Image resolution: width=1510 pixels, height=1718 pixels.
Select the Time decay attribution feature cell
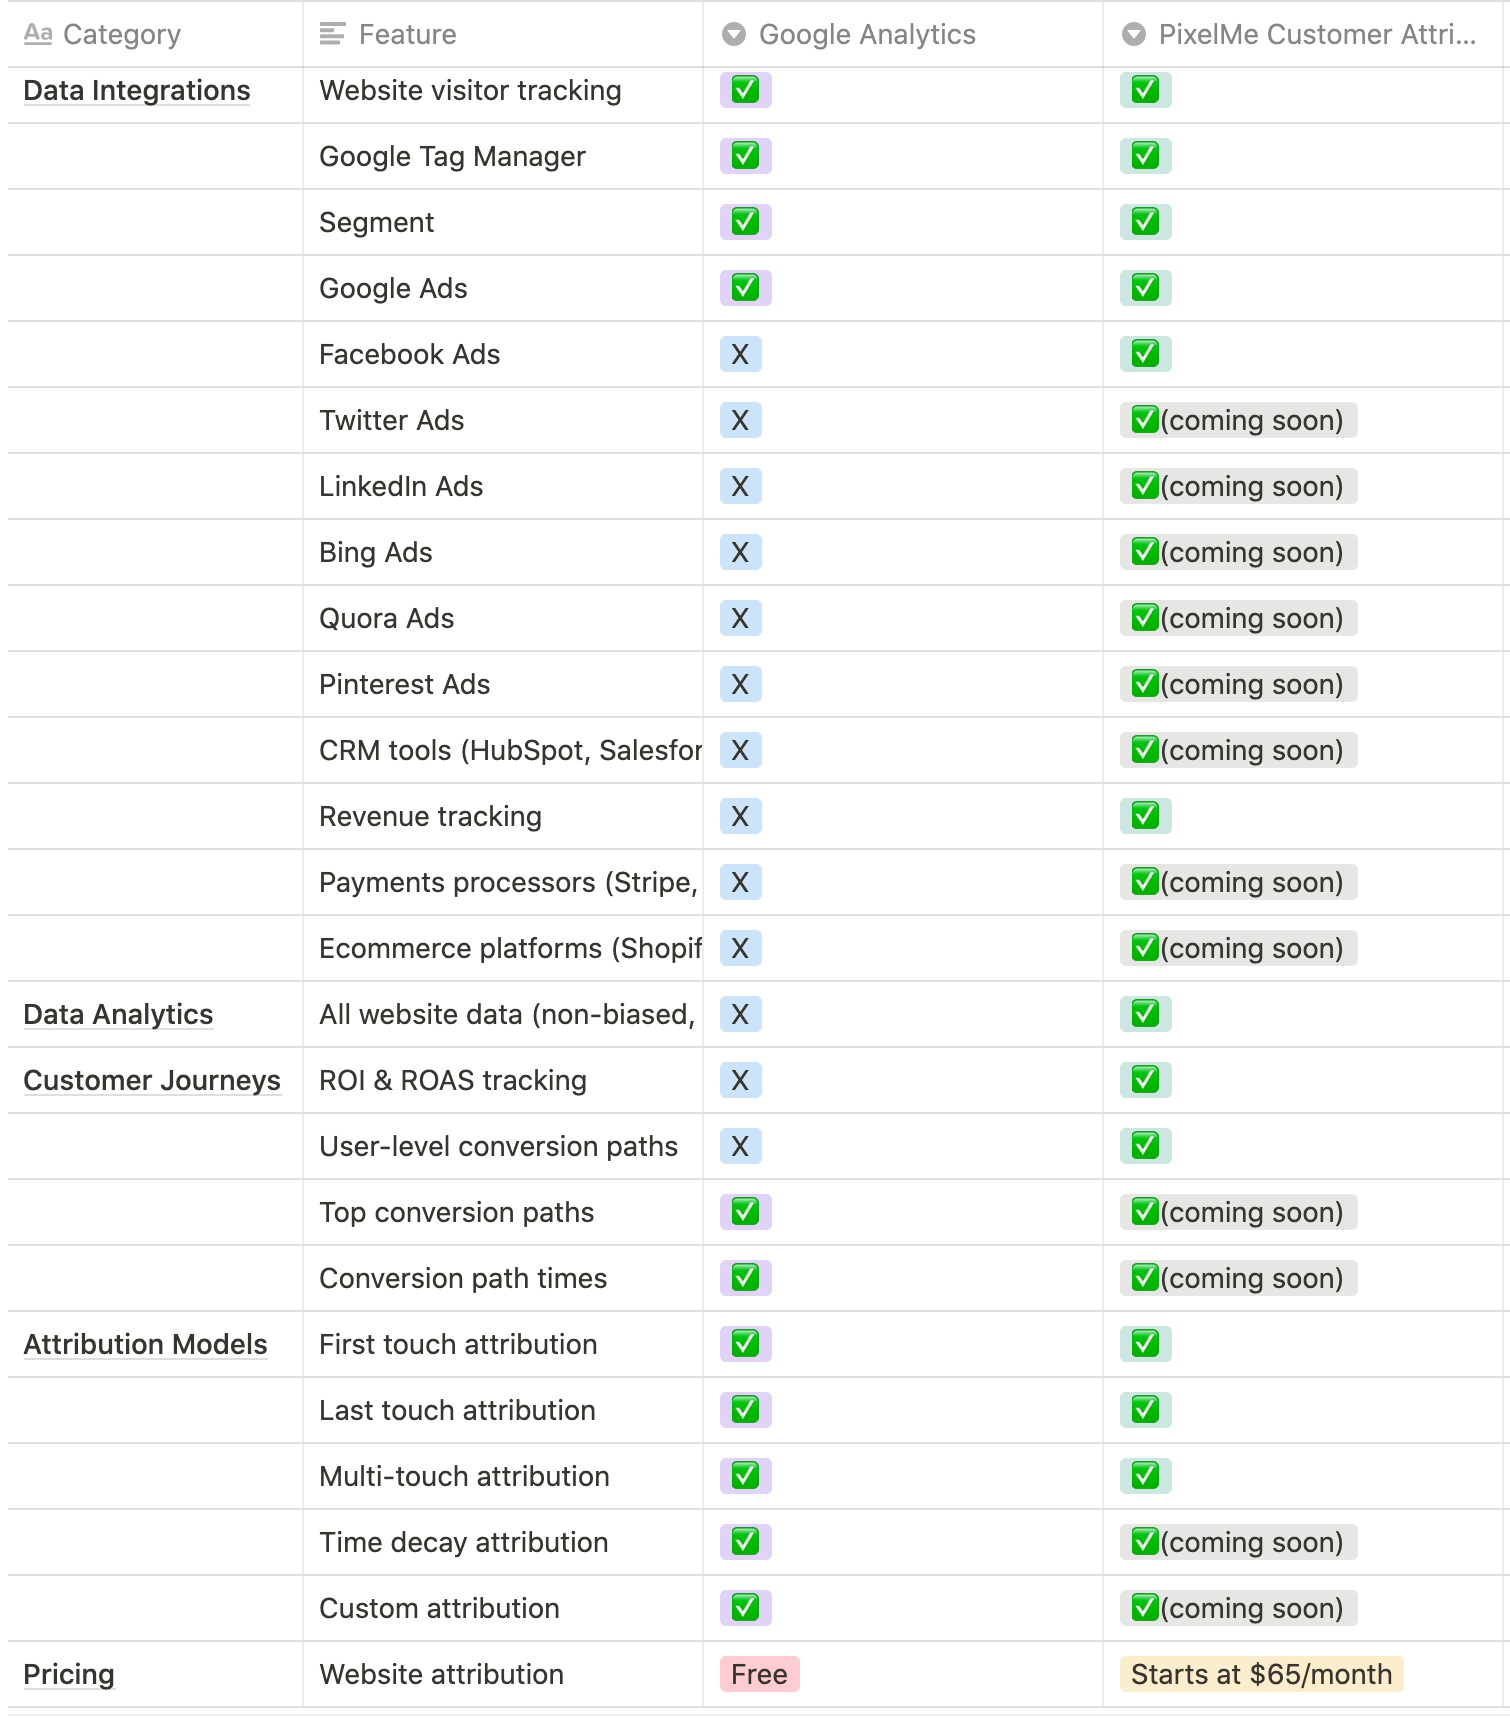pyautogui.click(x=463, y=1542)
